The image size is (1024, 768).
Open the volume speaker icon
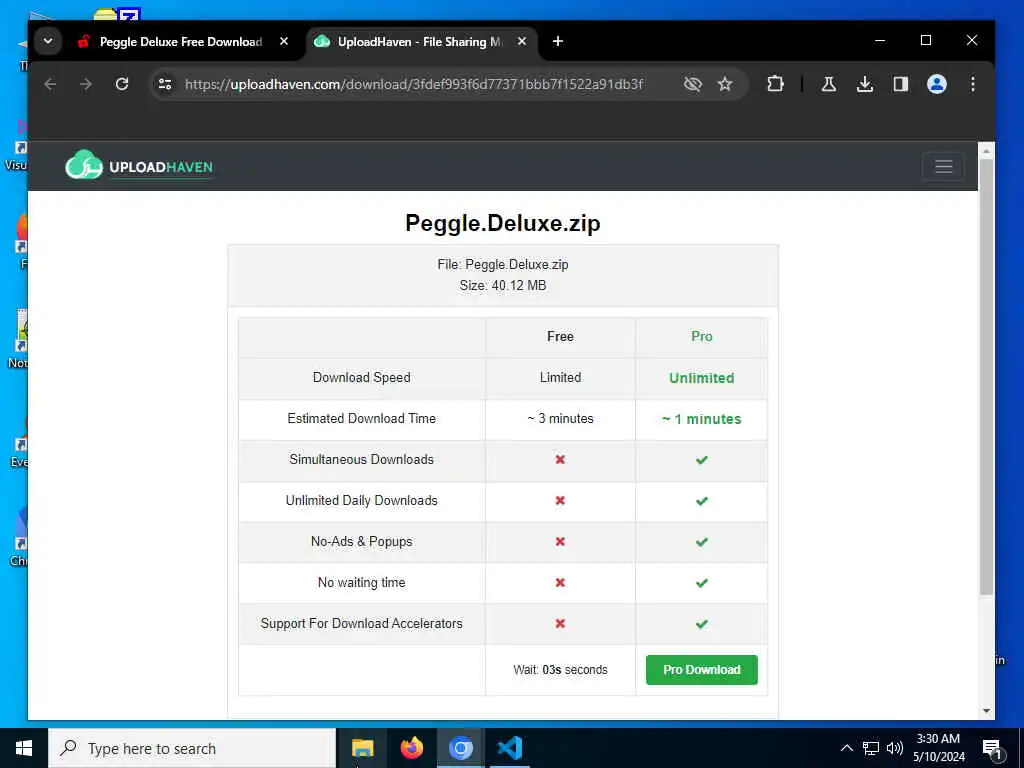[x=895, y=748]
